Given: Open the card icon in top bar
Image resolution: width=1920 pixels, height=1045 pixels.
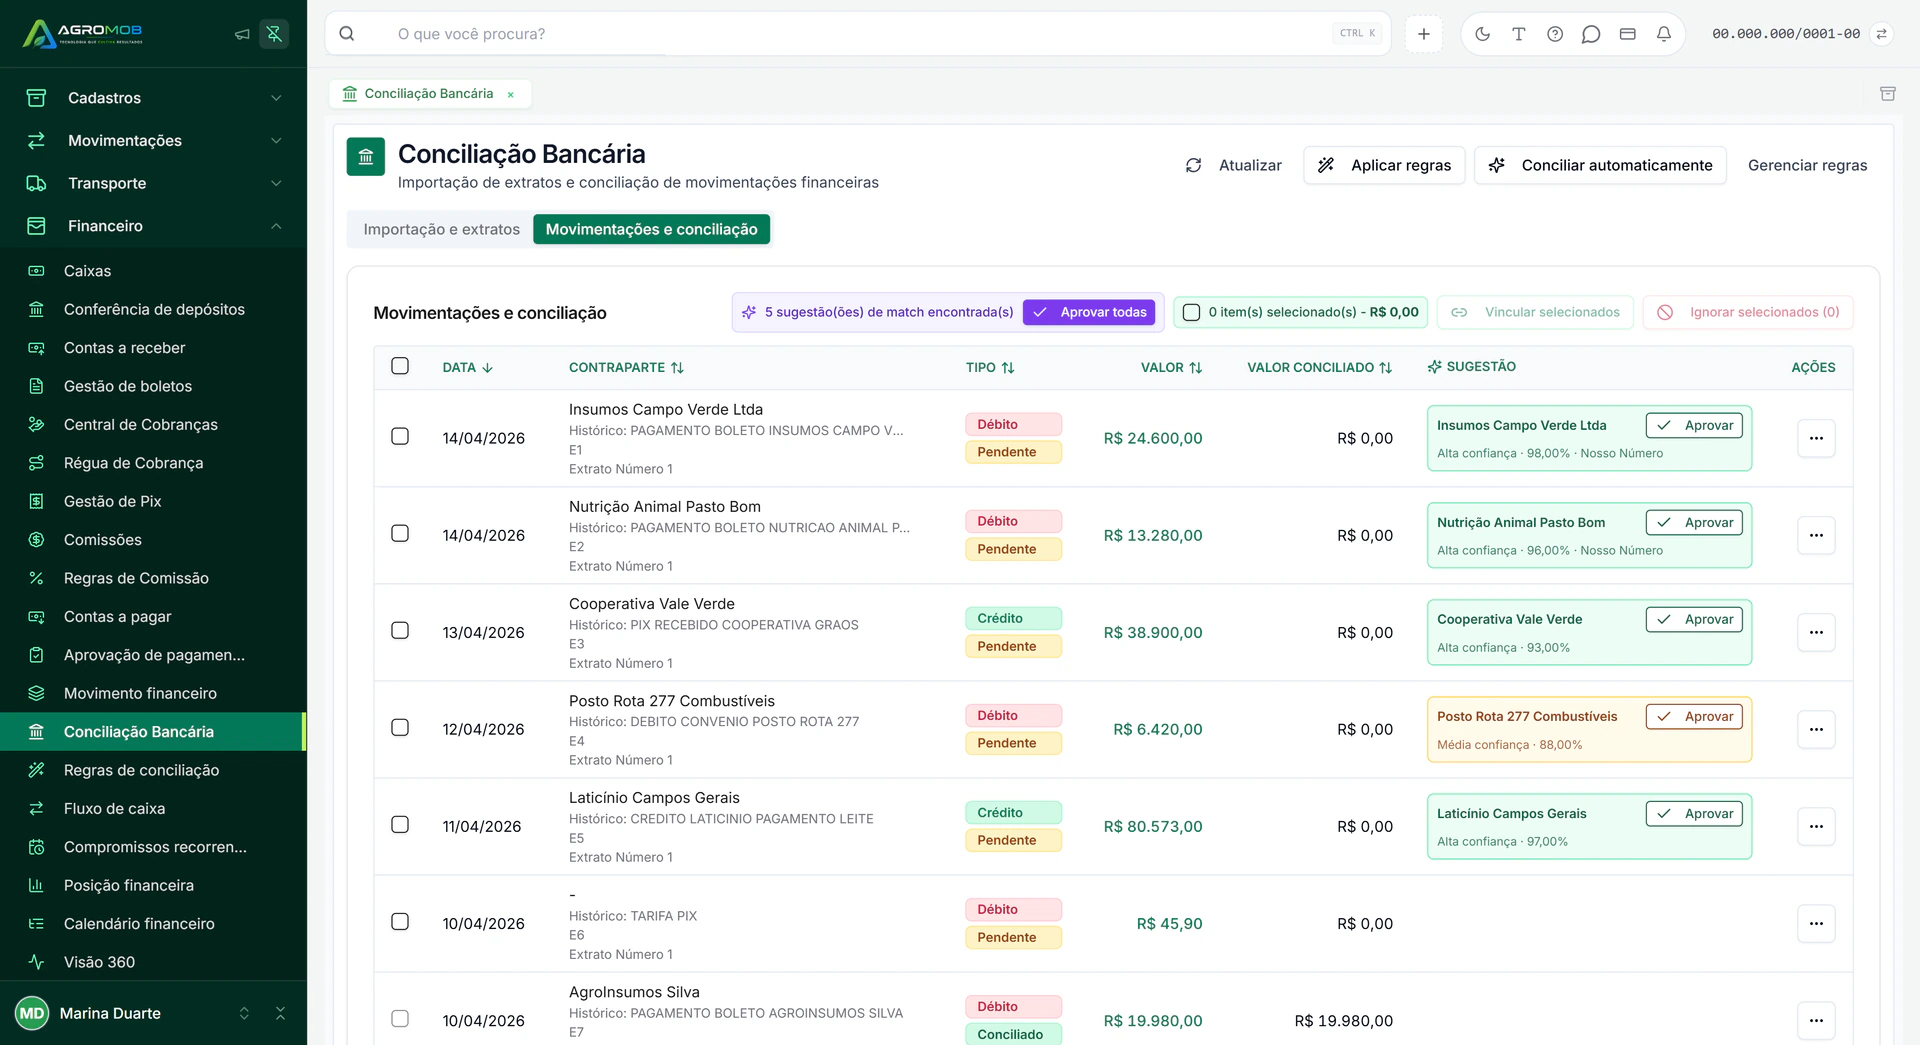Looking at the screenshot, I should [1628, 34].
